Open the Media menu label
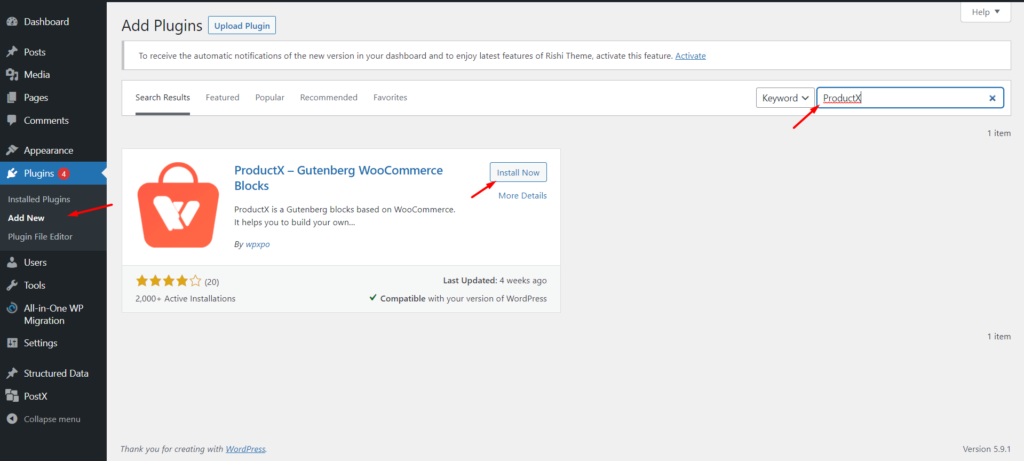Image resolution: width=1024 pixels, height=461 pixels. click(37, 74)
